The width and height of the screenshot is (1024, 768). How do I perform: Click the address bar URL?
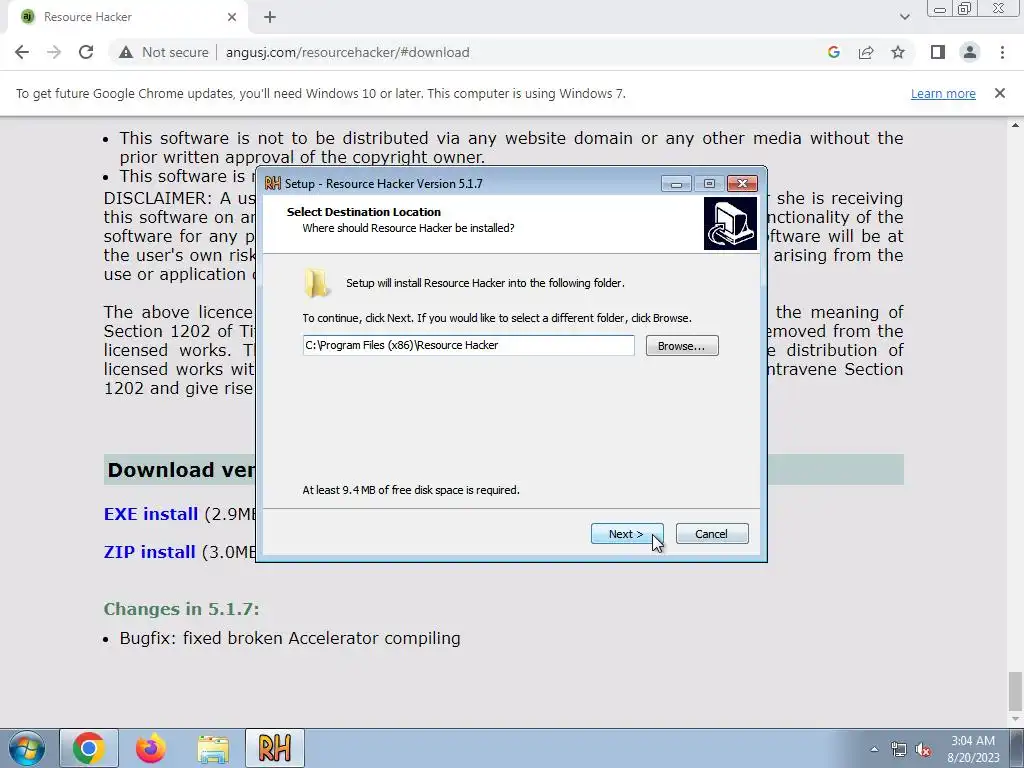coord(347,52)
